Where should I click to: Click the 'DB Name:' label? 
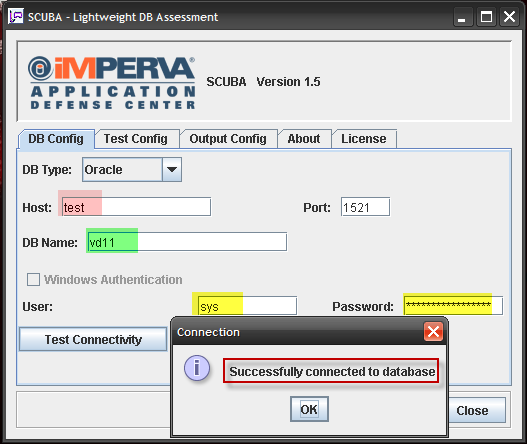tap(50, 243)
